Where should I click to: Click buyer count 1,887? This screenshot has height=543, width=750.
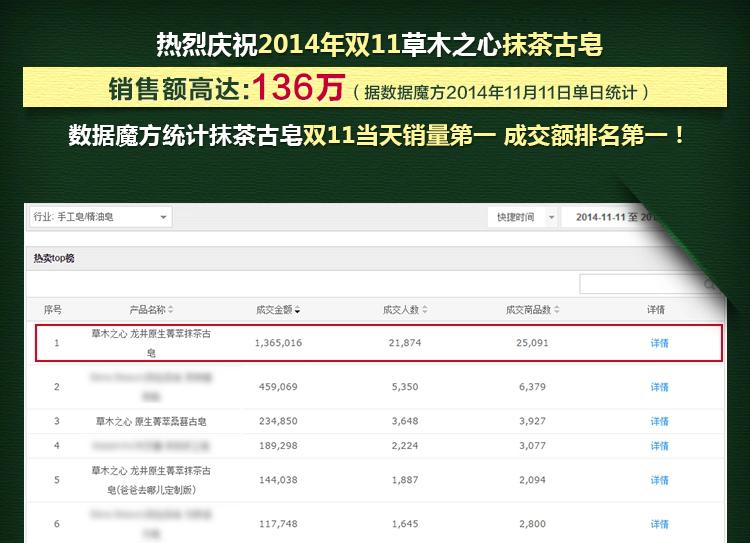405,480
